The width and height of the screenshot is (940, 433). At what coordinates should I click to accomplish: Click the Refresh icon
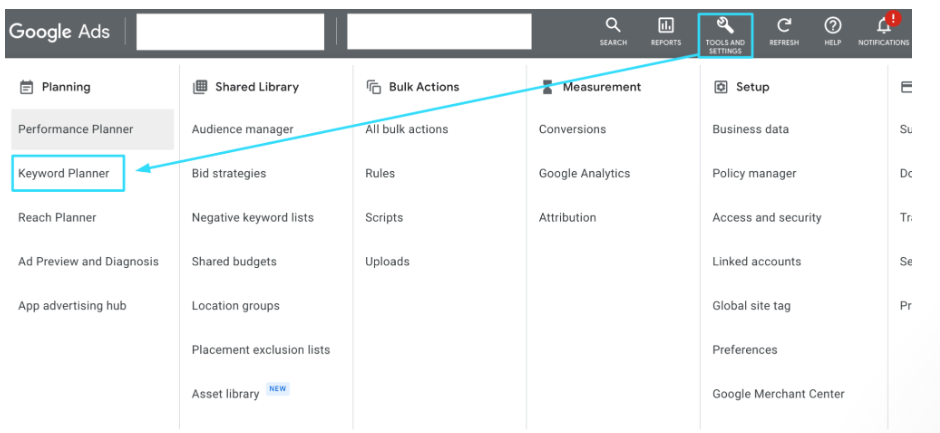[784, 25]
